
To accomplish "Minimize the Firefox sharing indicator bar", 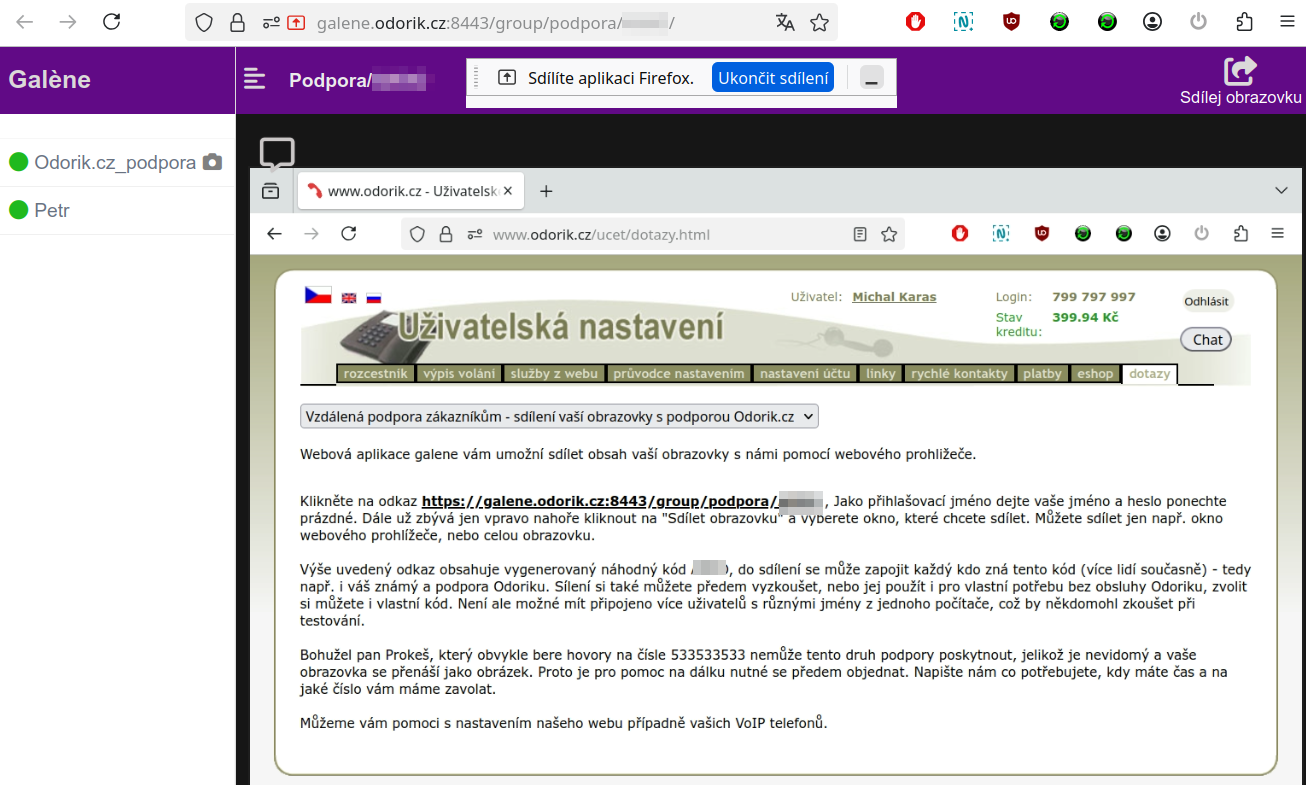I will 872,78.
